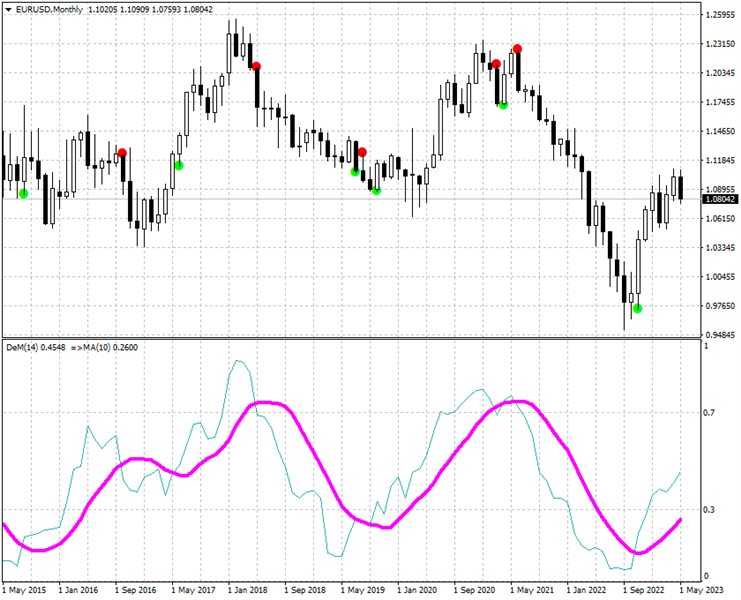
Task: Click the 1 May 2023 date label
Action: [x=701, y=590]
